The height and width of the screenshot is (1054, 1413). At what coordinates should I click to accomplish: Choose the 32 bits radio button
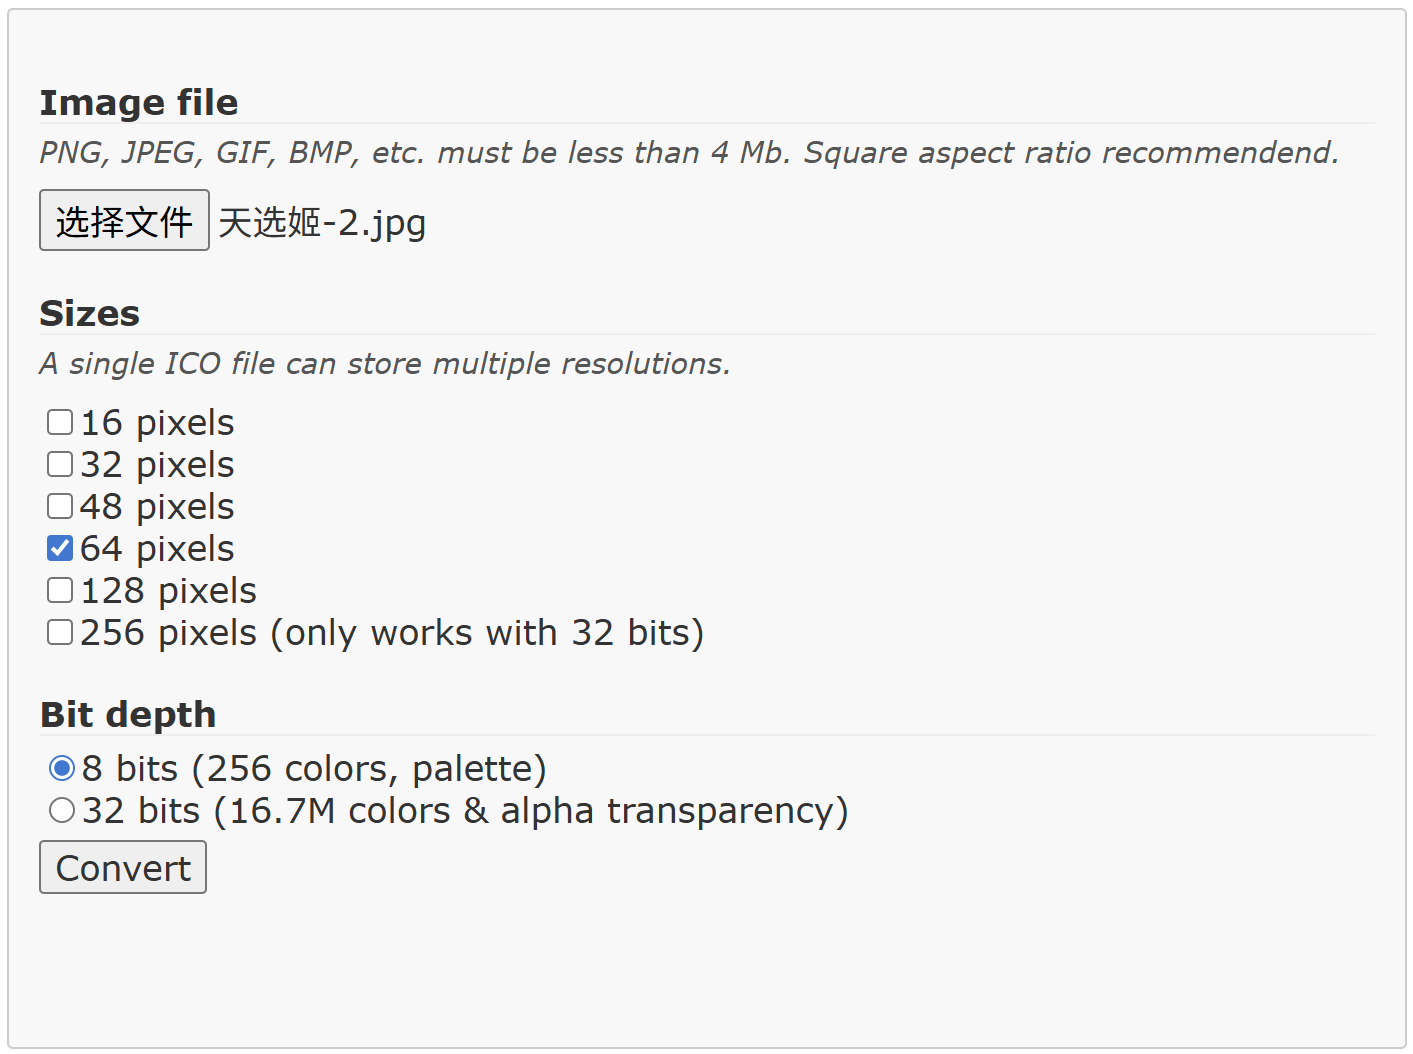[62, 810]
